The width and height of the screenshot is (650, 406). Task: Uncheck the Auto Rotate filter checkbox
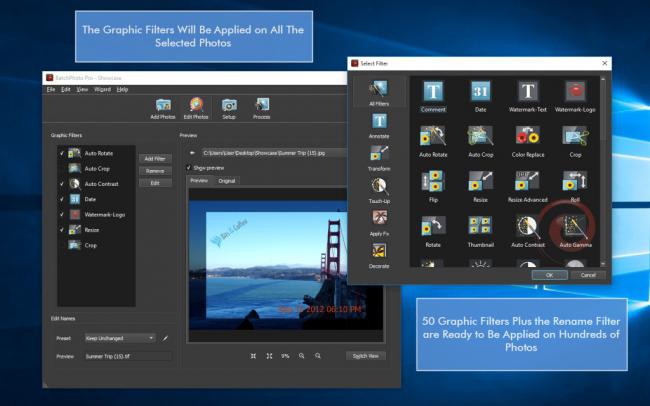62,153
